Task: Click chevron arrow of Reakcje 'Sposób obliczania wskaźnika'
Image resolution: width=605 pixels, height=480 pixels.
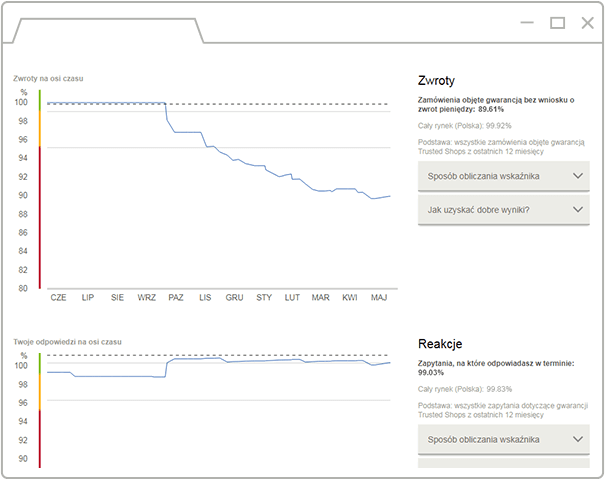Action: tap(578, 439)
